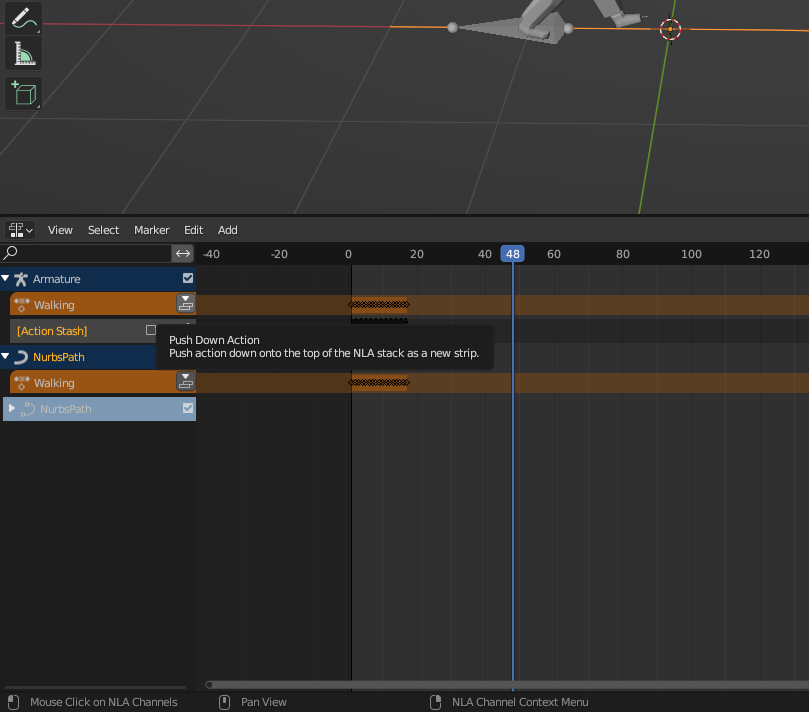This screenshot has height=712, width=809.
Task: Collapse the NurbsPath object channel group
Action: click(x=6, y=357)
